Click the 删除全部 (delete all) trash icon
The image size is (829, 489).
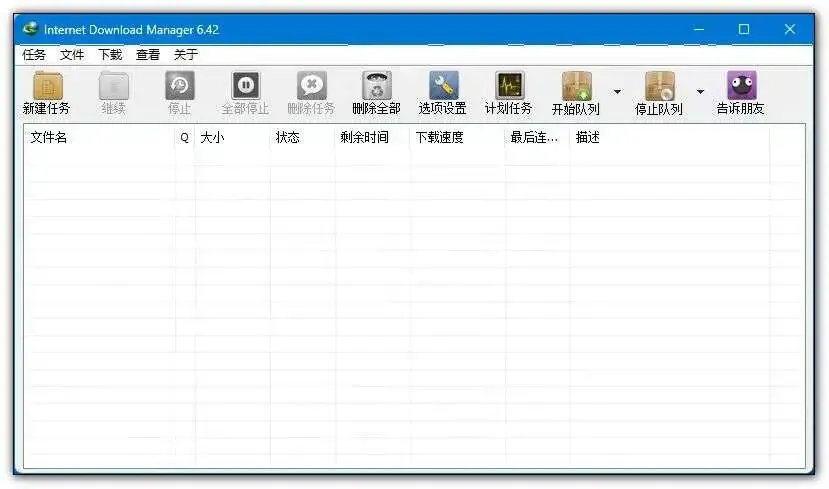coord(376,86)
